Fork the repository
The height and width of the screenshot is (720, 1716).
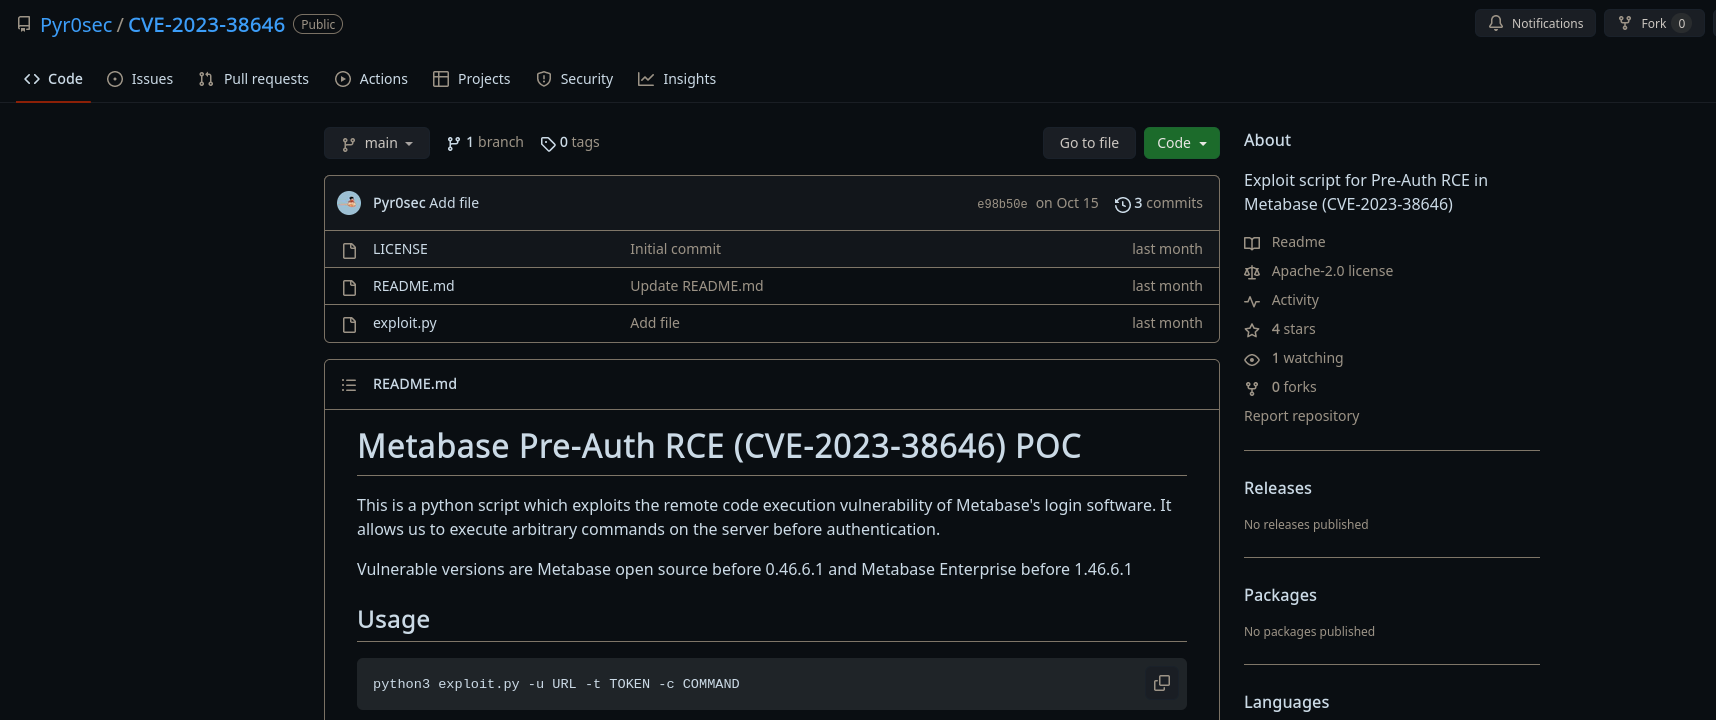pos(1643,23)
